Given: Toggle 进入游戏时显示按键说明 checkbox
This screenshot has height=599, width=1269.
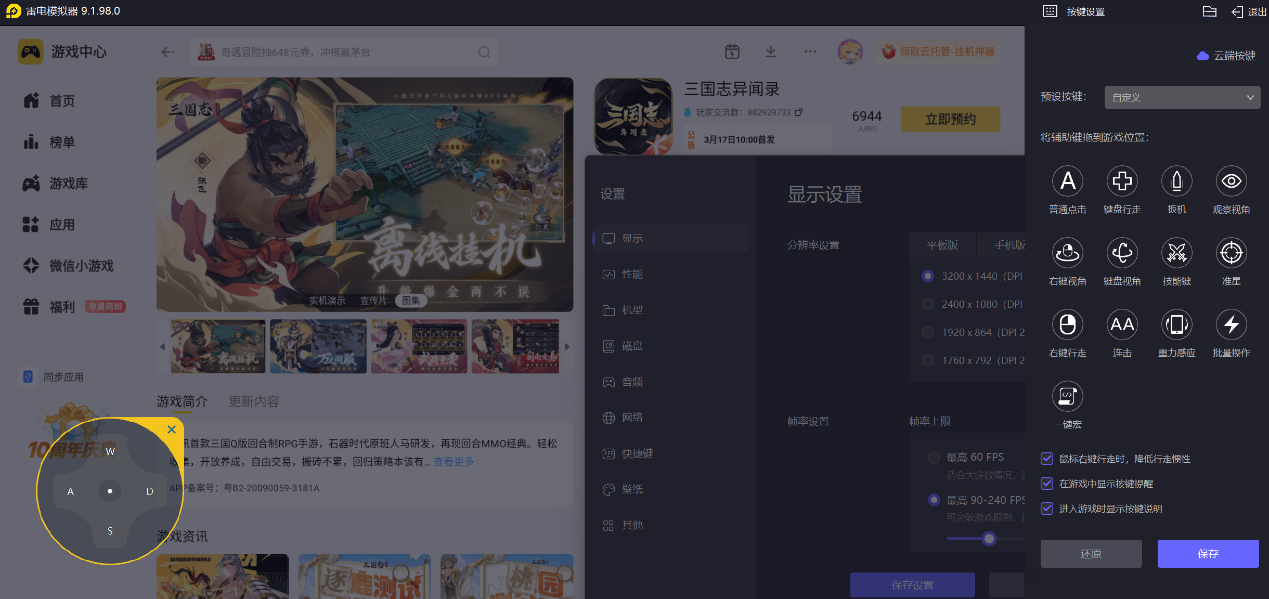Looking at the screenshot, I should (1047, 509).
